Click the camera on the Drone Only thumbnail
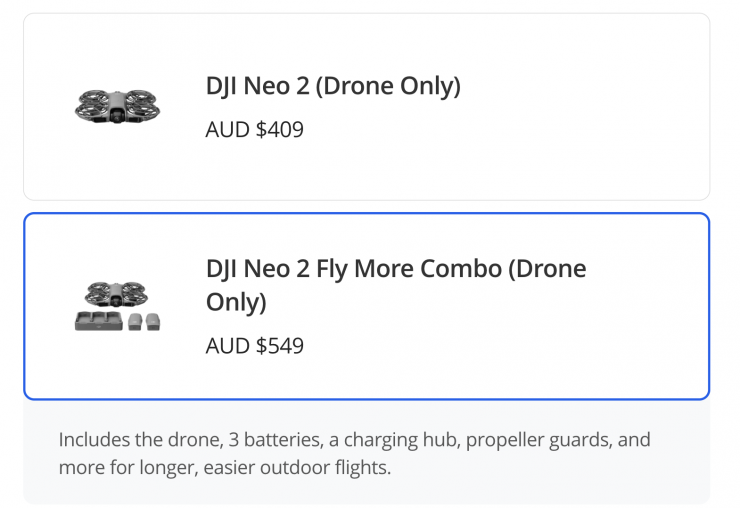 [x=118, y=114]
